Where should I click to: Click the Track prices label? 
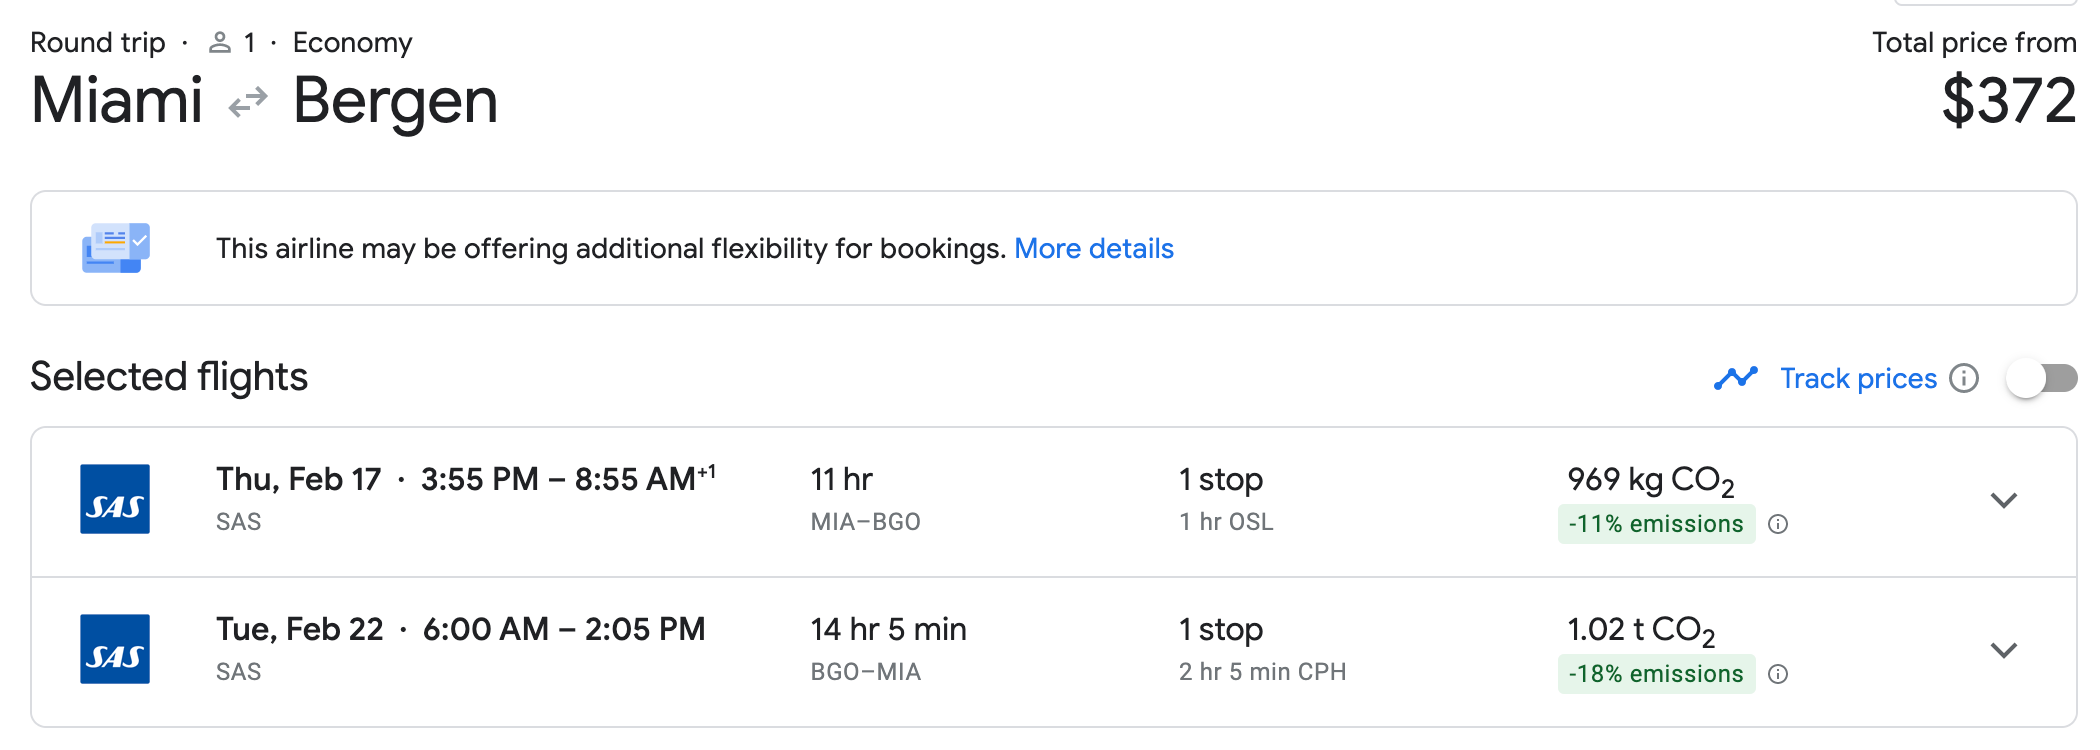(1858, 378)
